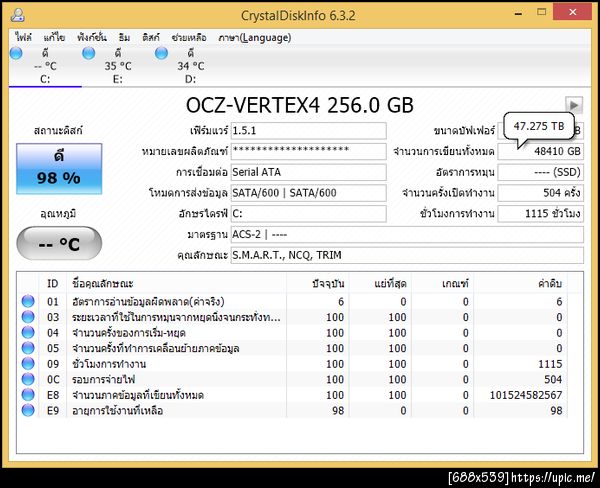Open the ฟังก์ชั่น menu
This screenshot has width=600, height=488.
pyautogui.click(x=91, y=38)
